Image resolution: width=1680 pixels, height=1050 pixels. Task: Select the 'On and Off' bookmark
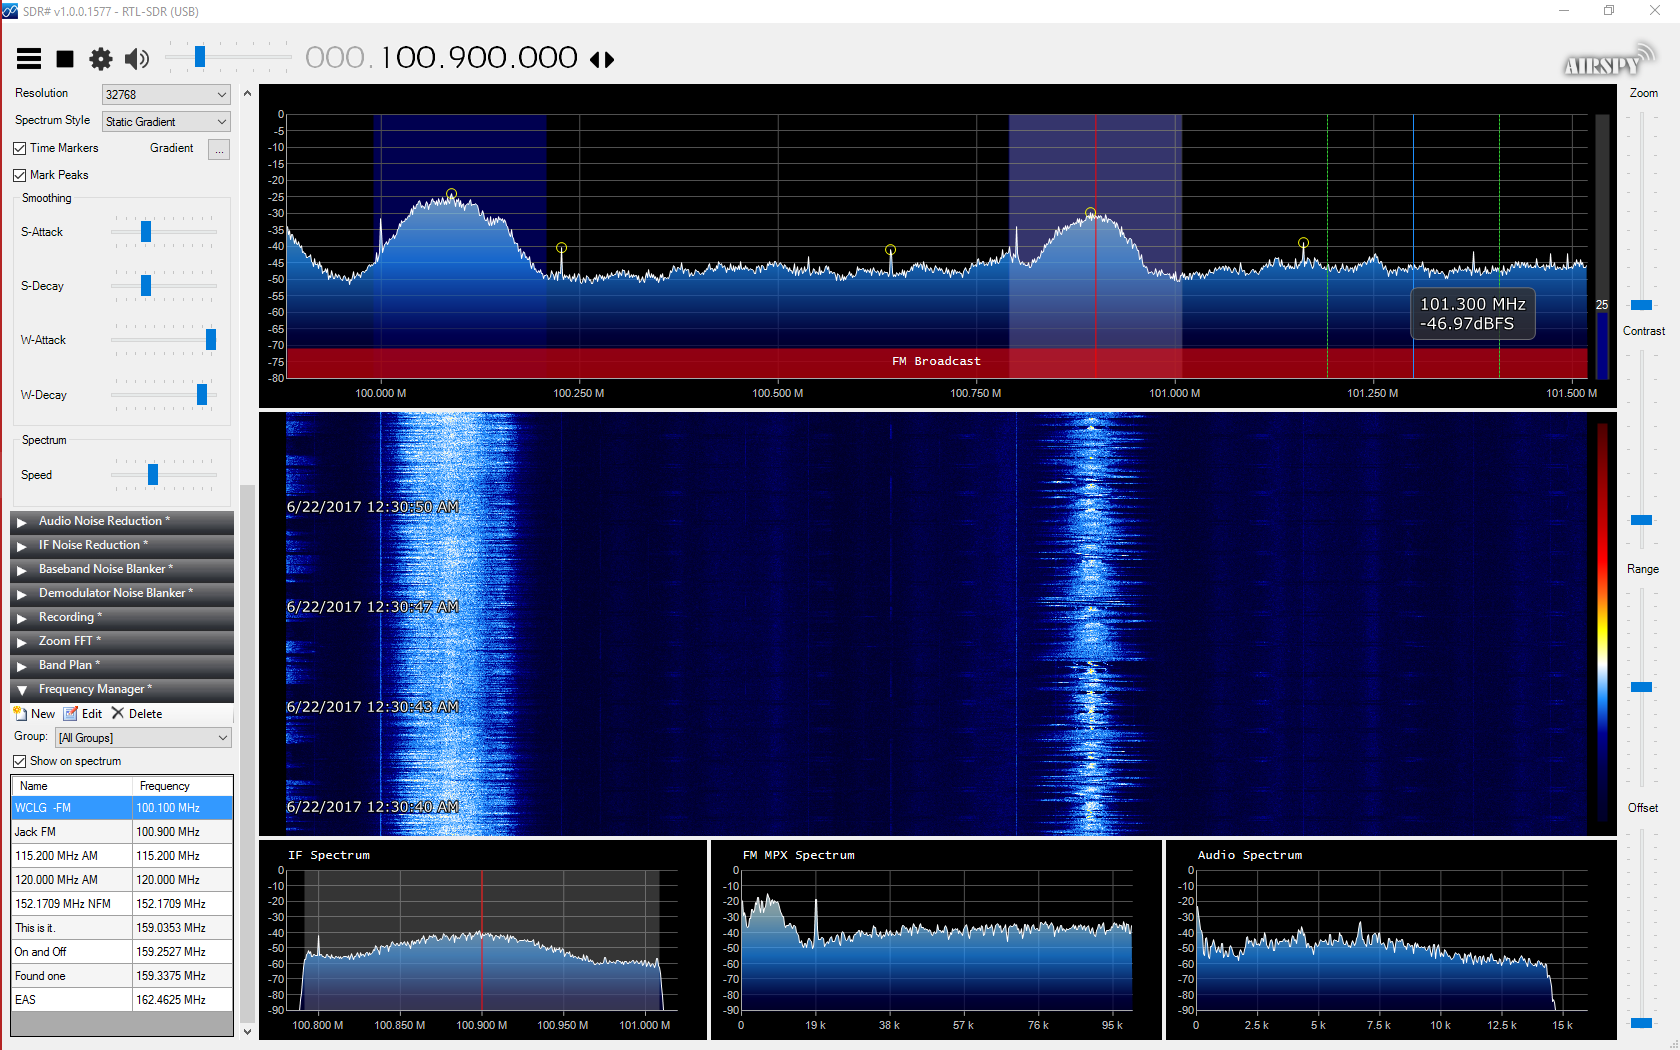(122, 952)
